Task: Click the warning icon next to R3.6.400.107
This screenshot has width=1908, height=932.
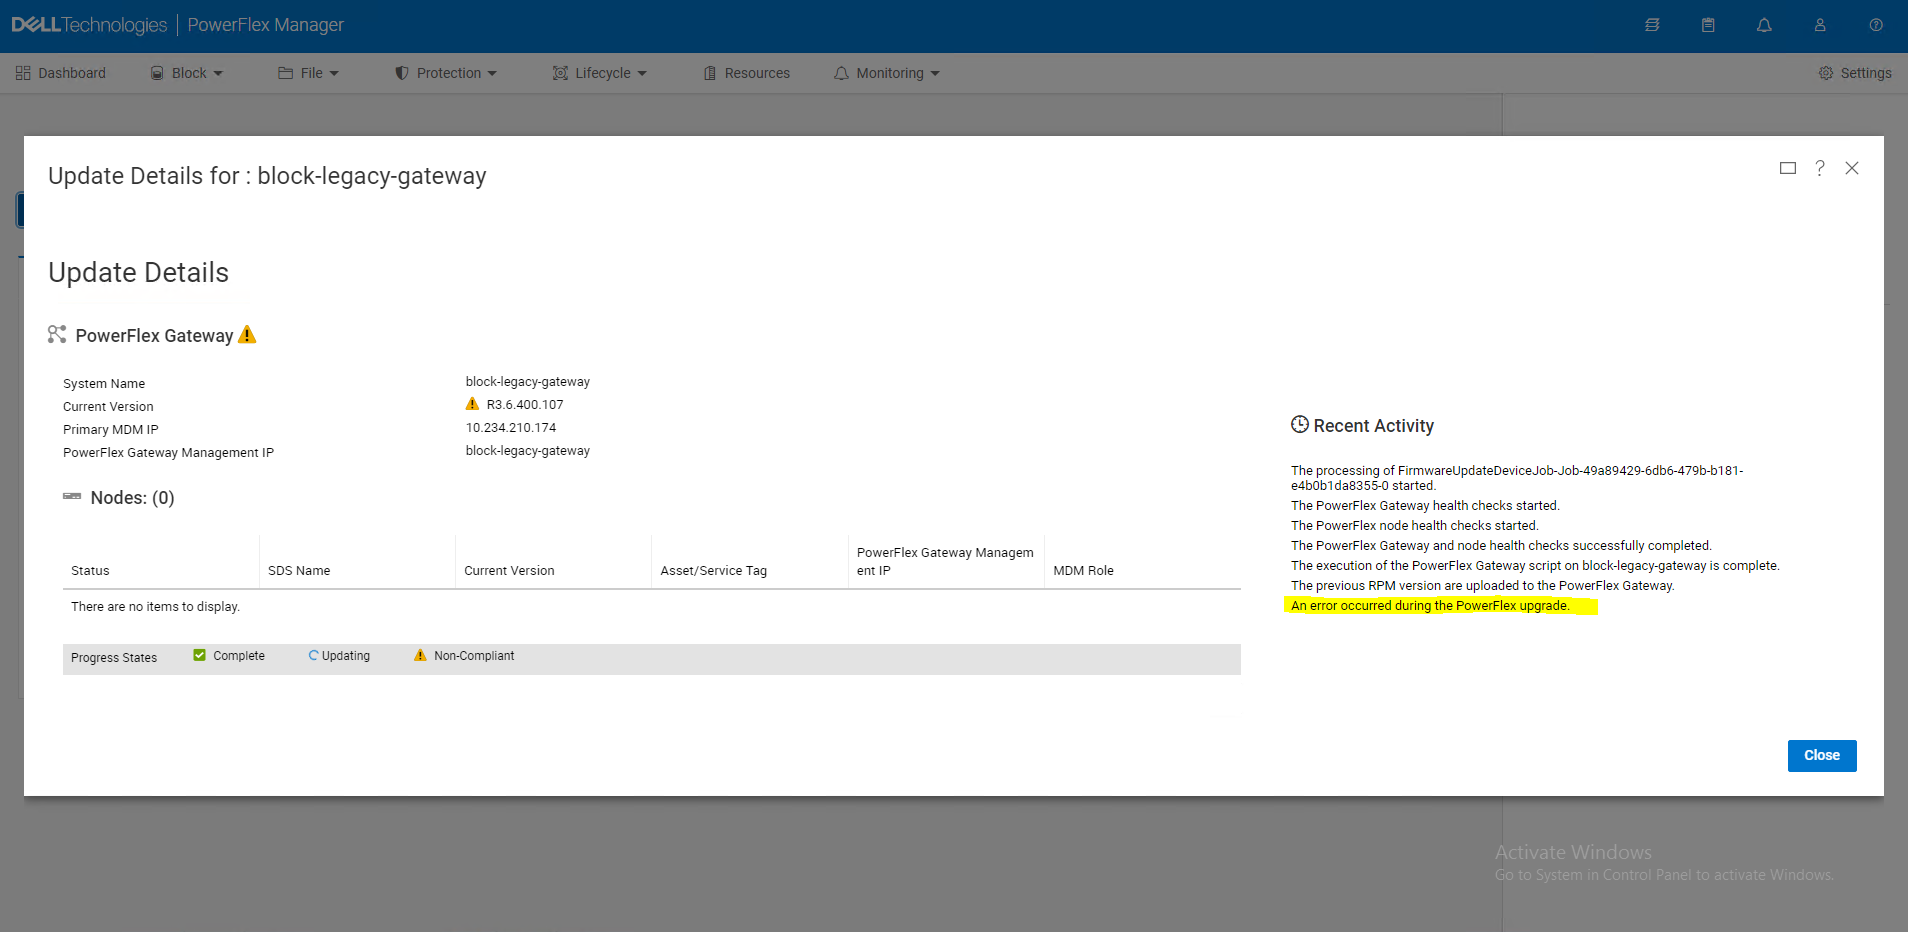Action: (472, 403)
